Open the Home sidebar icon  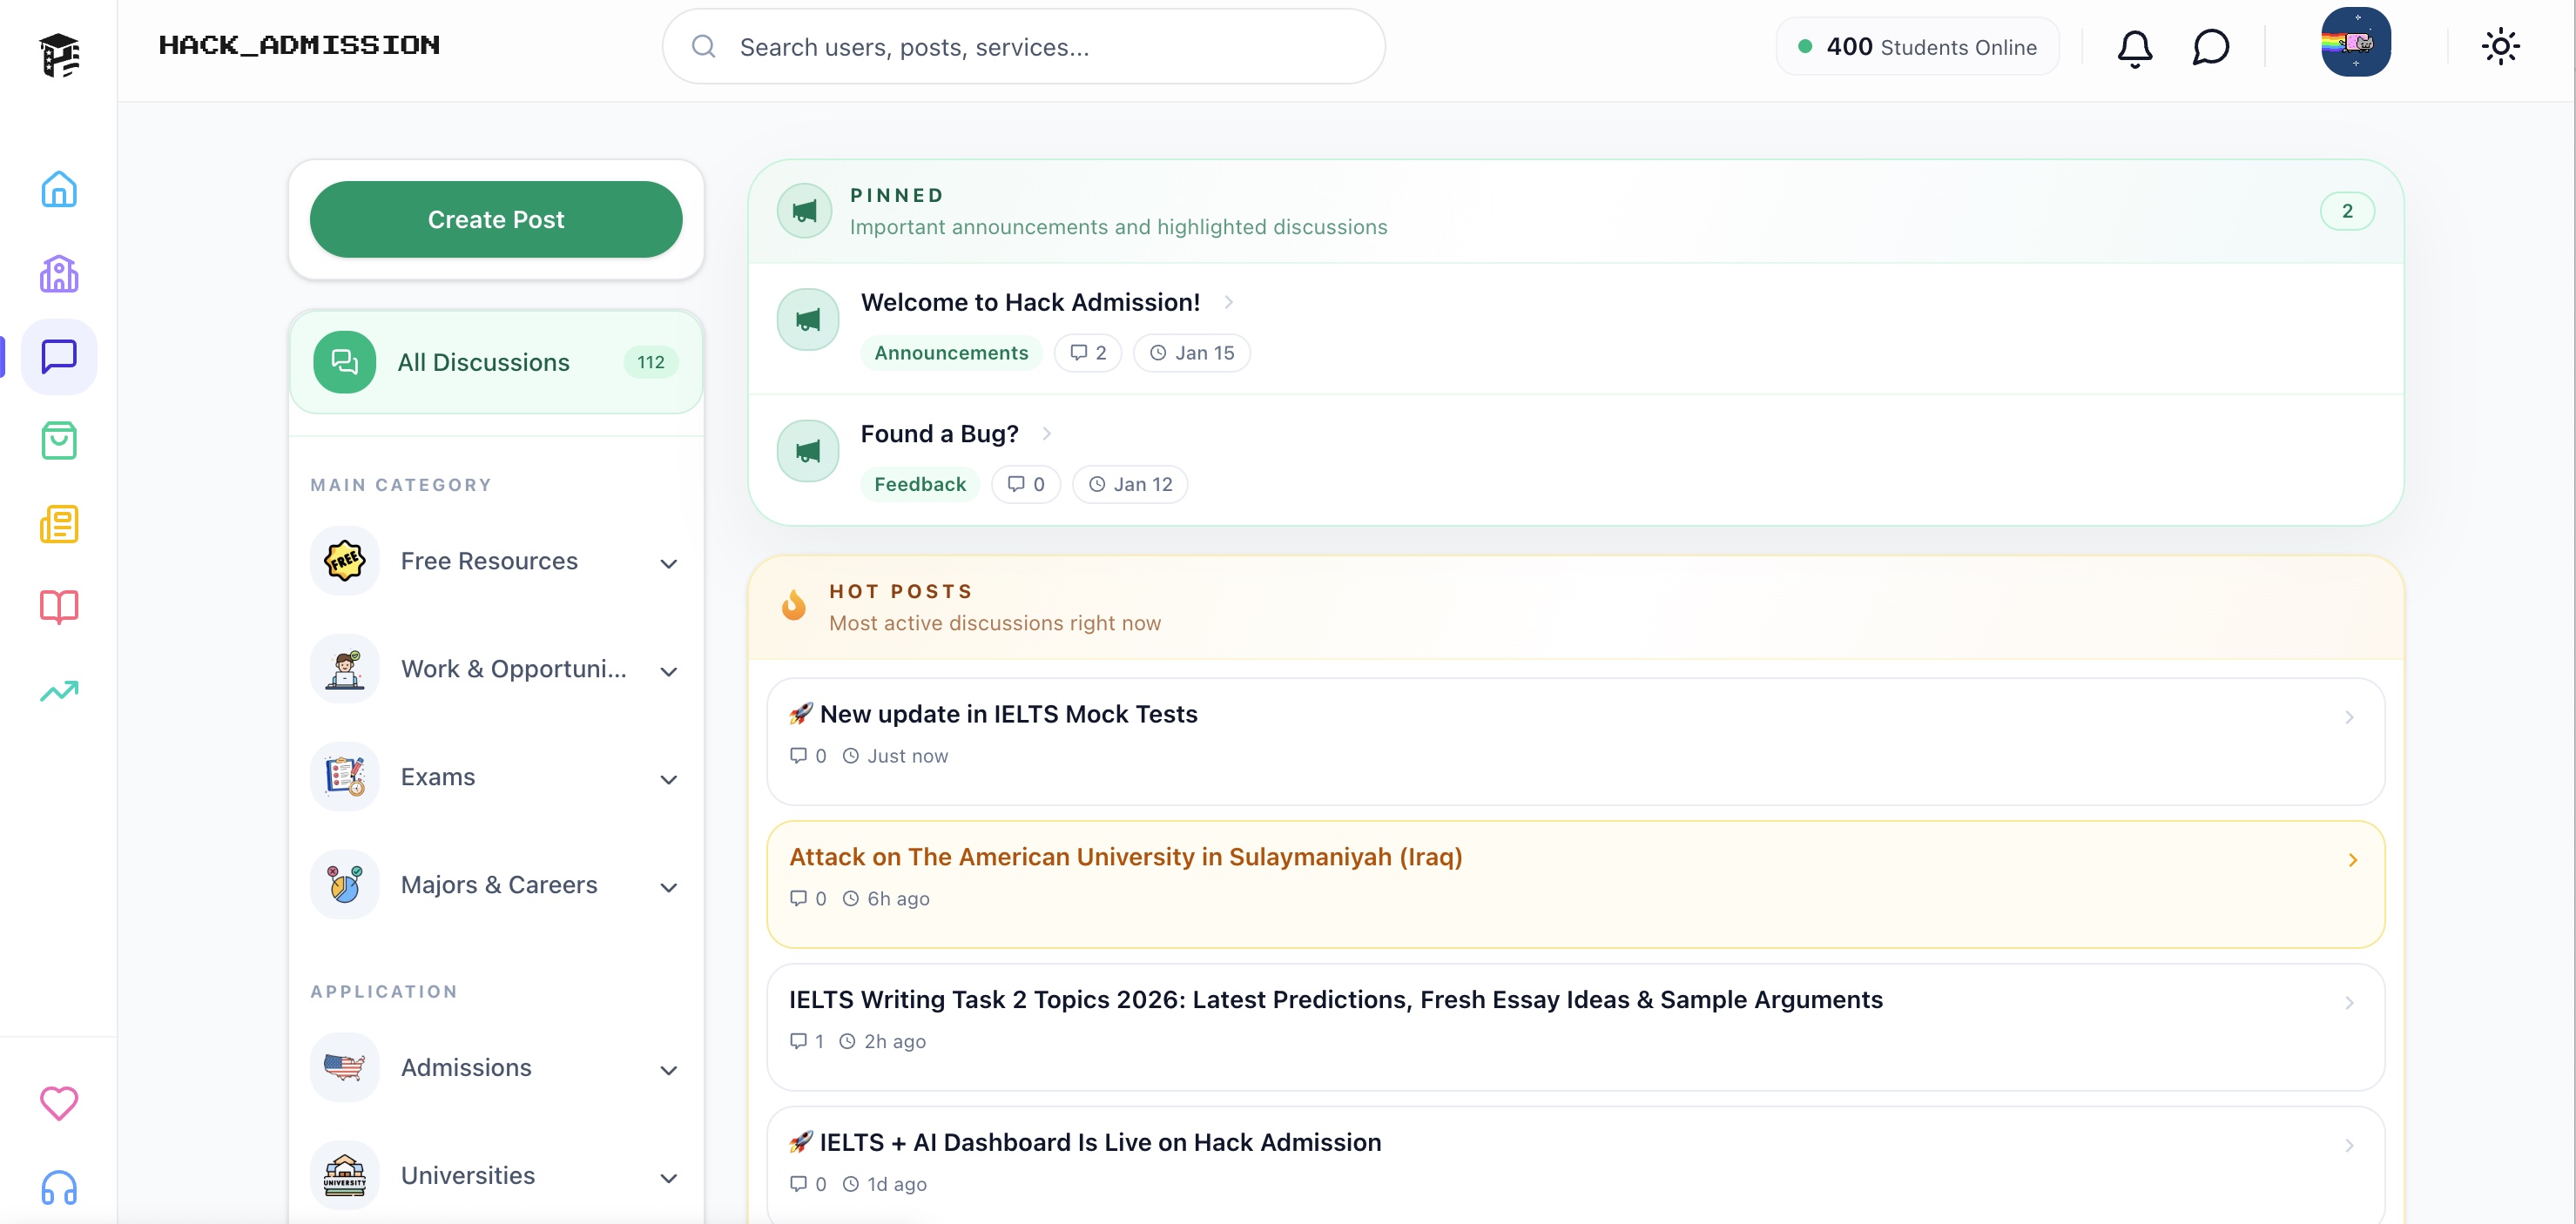point(58,189)
